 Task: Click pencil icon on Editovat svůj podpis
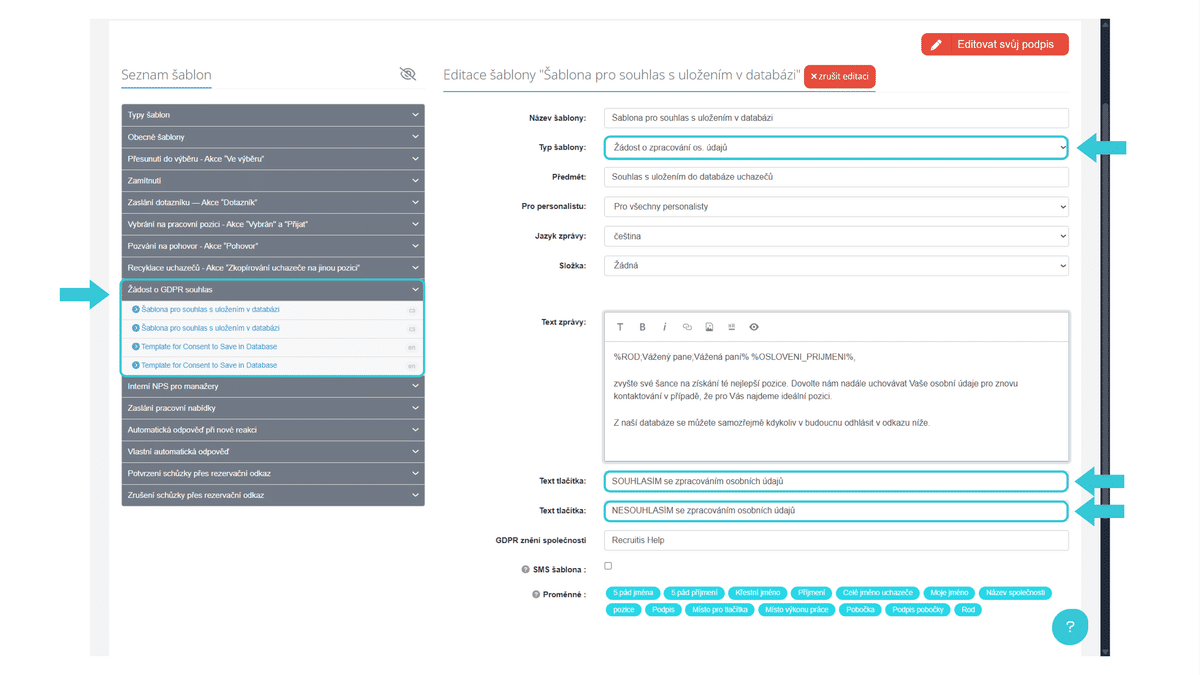936,45
